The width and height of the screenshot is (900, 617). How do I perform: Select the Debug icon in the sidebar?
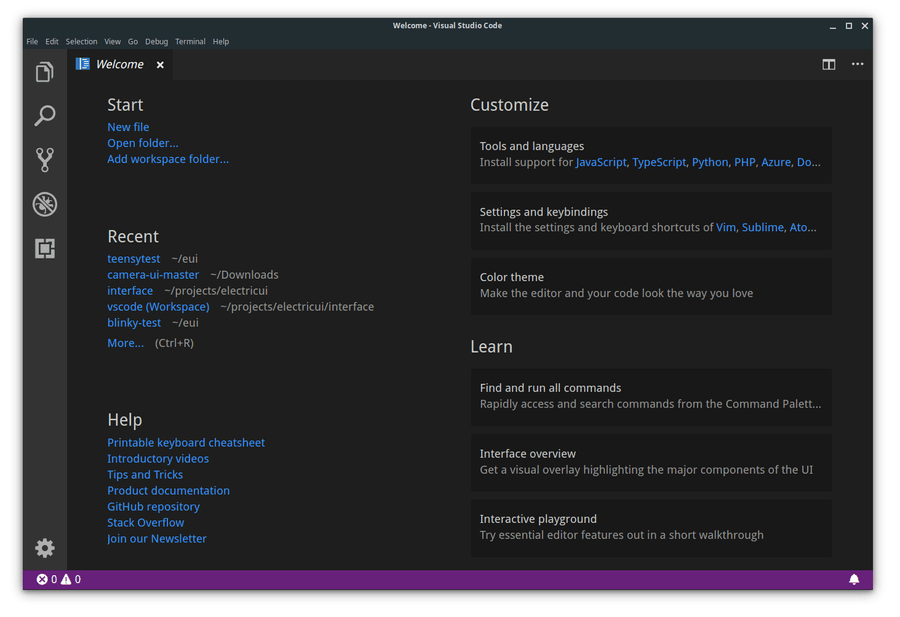click(44, 204)
